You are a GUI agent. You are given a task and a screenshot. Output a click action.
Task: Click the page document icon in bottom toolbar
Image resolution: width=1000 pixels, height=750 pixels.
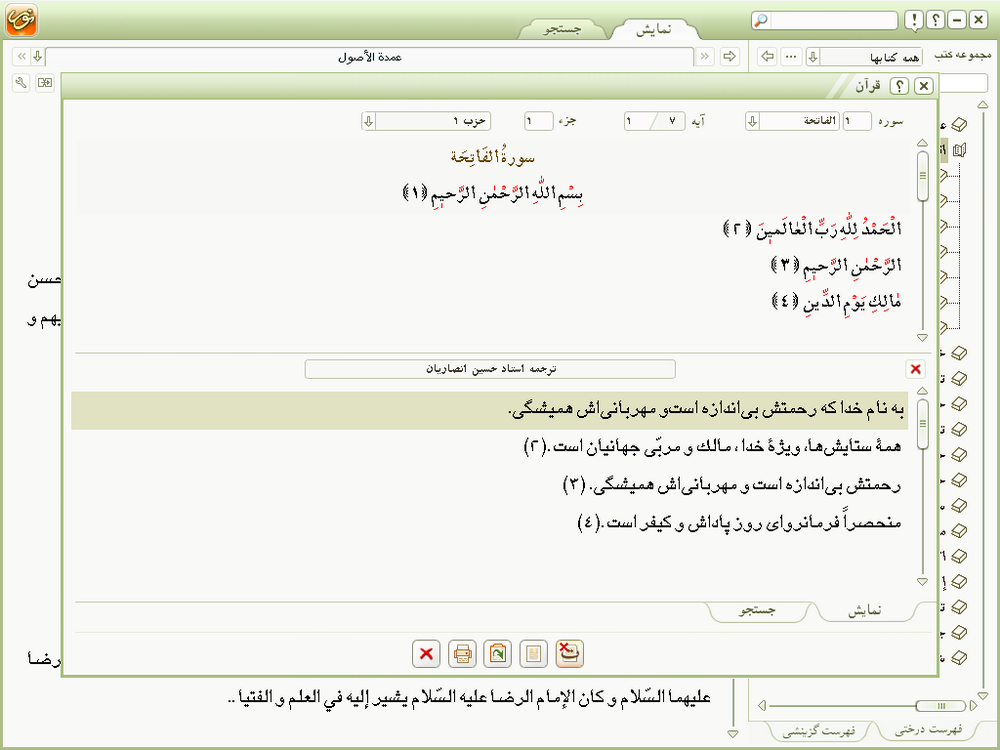(x=534, y=654)
